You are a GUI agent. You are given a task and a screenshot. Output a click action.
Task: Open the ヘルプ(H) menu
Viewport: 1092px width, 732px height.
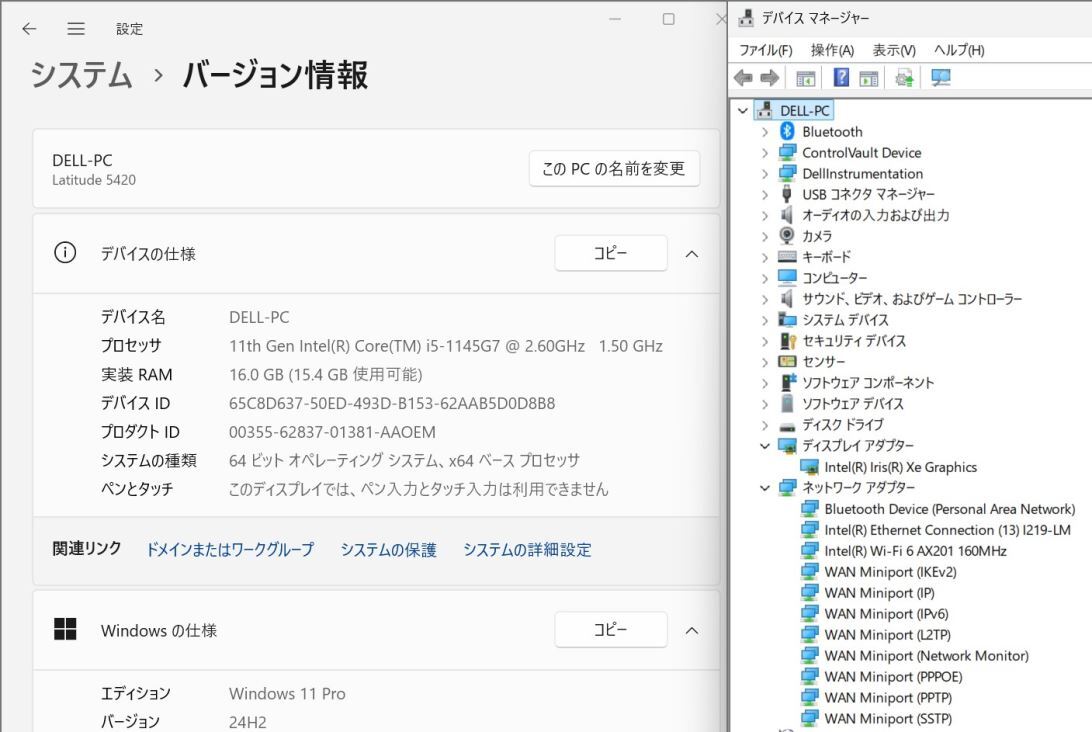pos(959,50)
